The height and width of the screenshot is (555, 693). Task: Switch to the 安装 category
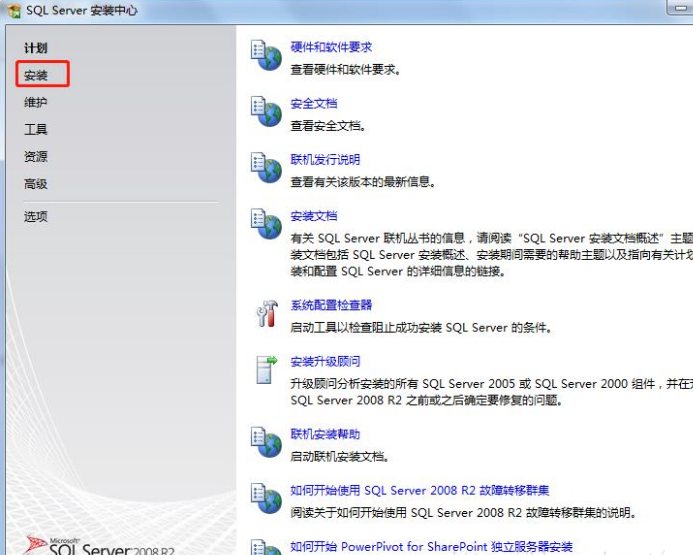[x=36, y=75]
